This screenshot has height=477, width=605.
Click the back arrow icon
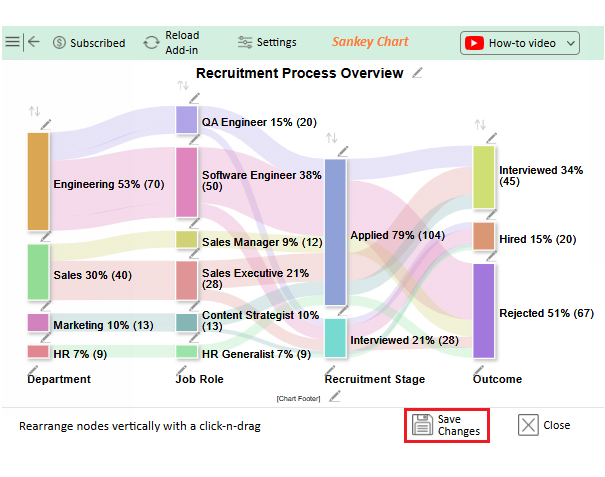[x=34, y=42]
